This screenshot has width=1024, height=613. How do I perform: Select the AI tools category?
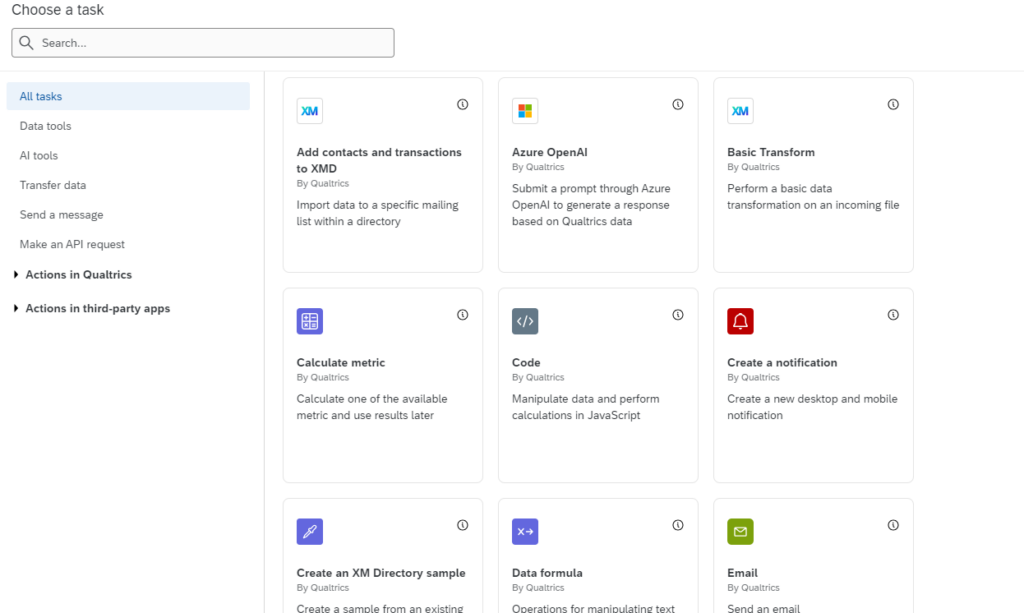[39, 155]
